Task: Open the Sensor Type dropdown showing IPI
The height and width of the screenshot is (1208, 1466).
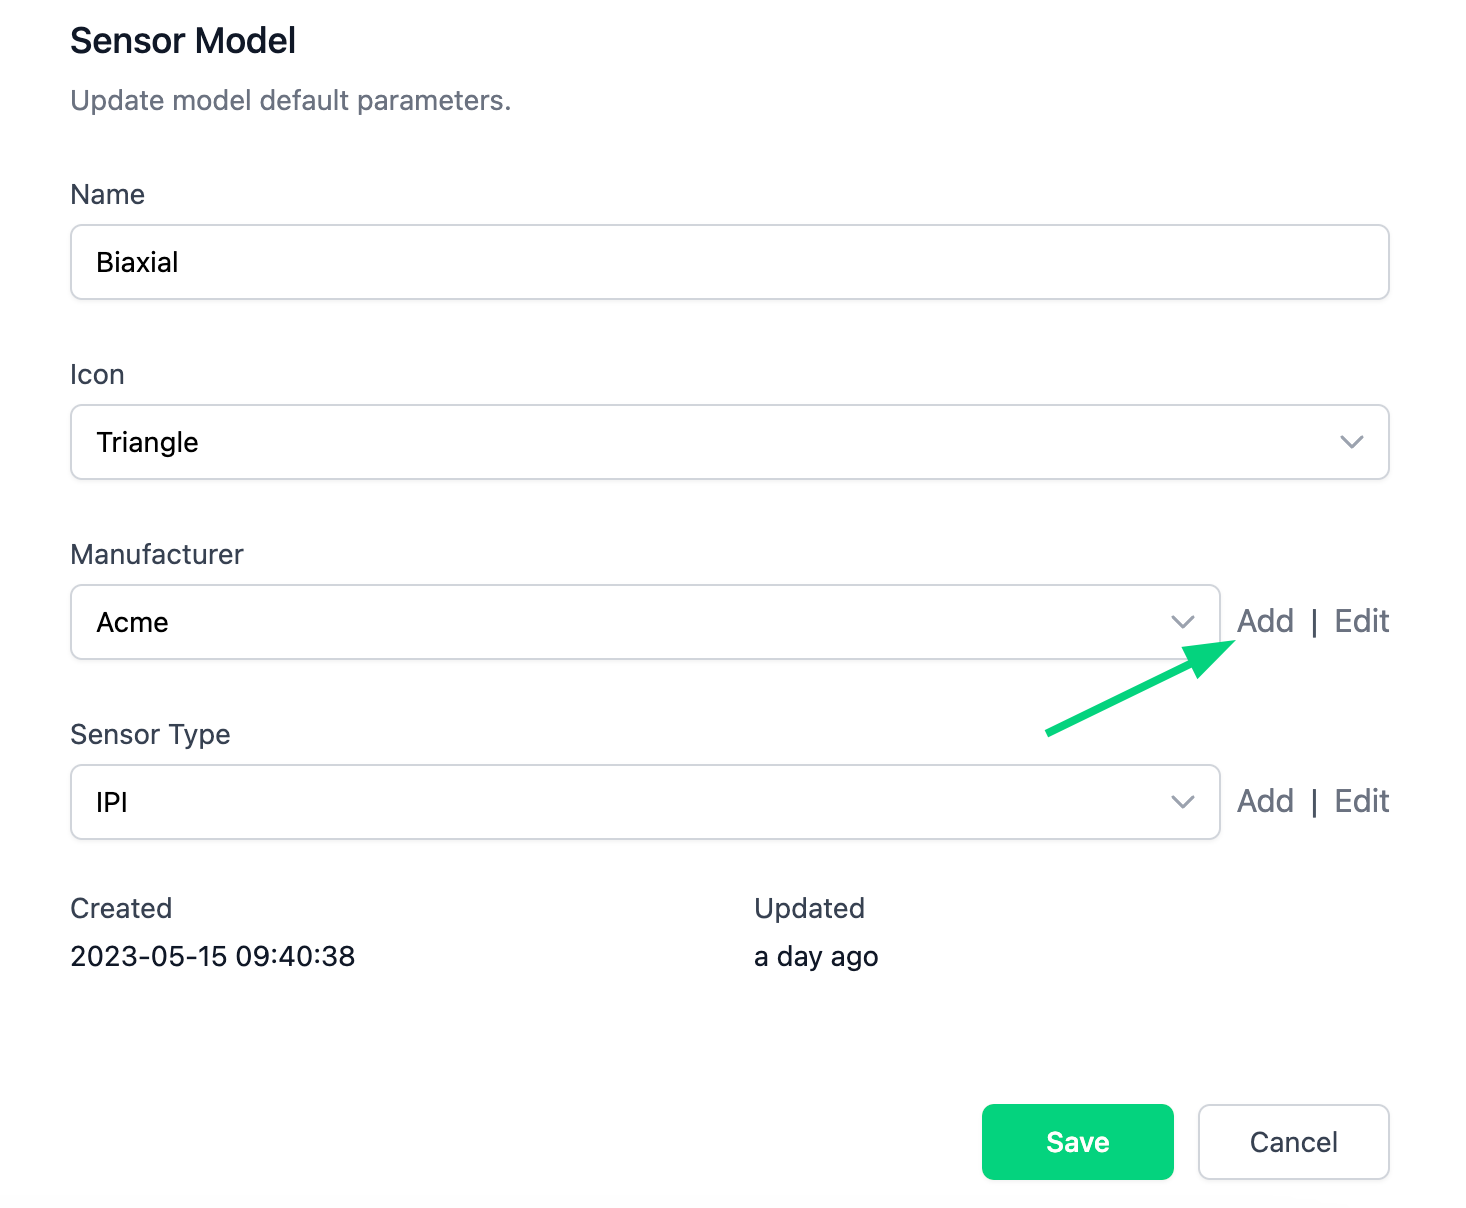Action: coord(620,802)
